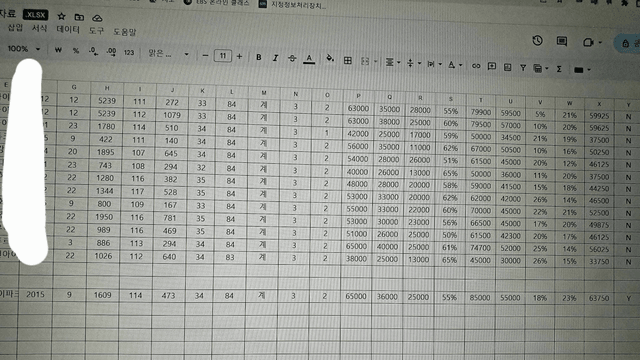Viewport: 640px width, 360px height.
Task: Click the Y value in last row
Action: click(629, 299)
